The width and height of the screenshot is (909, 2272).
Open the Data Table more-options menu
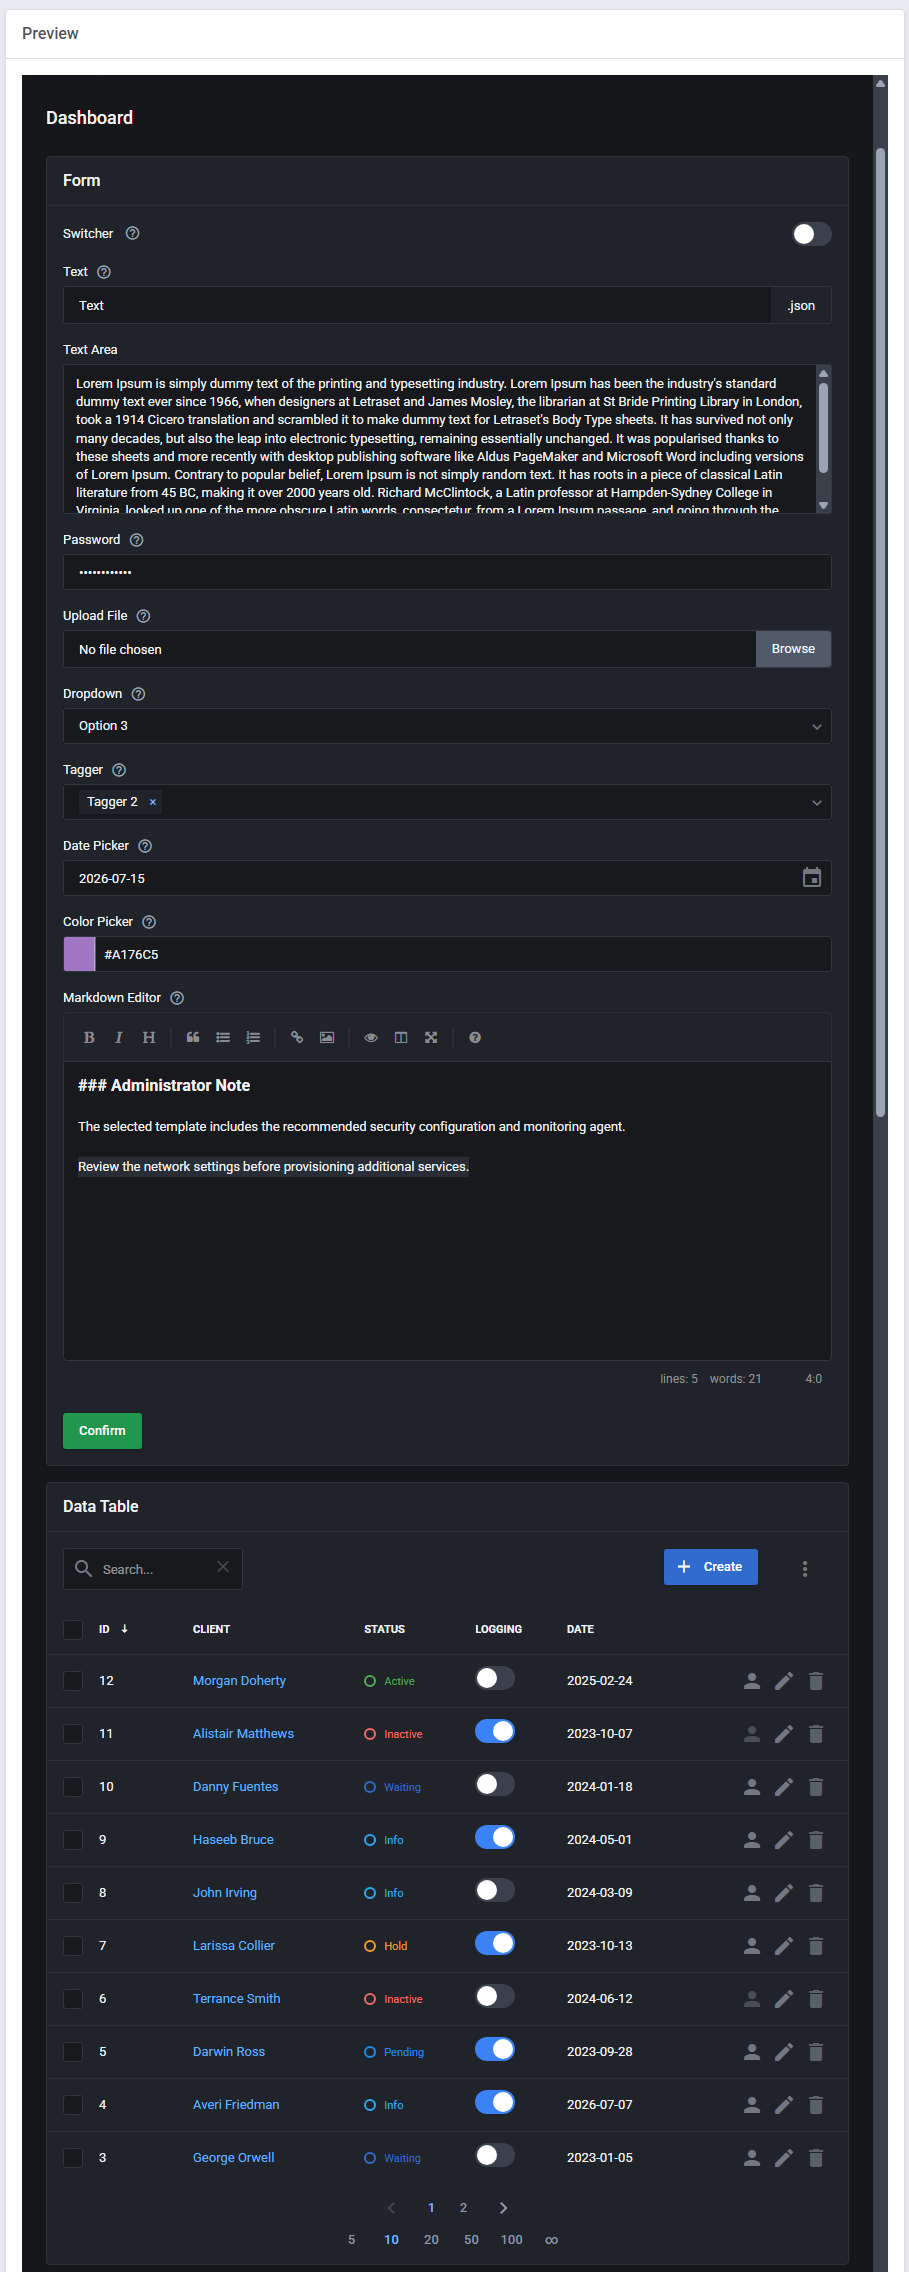(x=805, y=1569)
